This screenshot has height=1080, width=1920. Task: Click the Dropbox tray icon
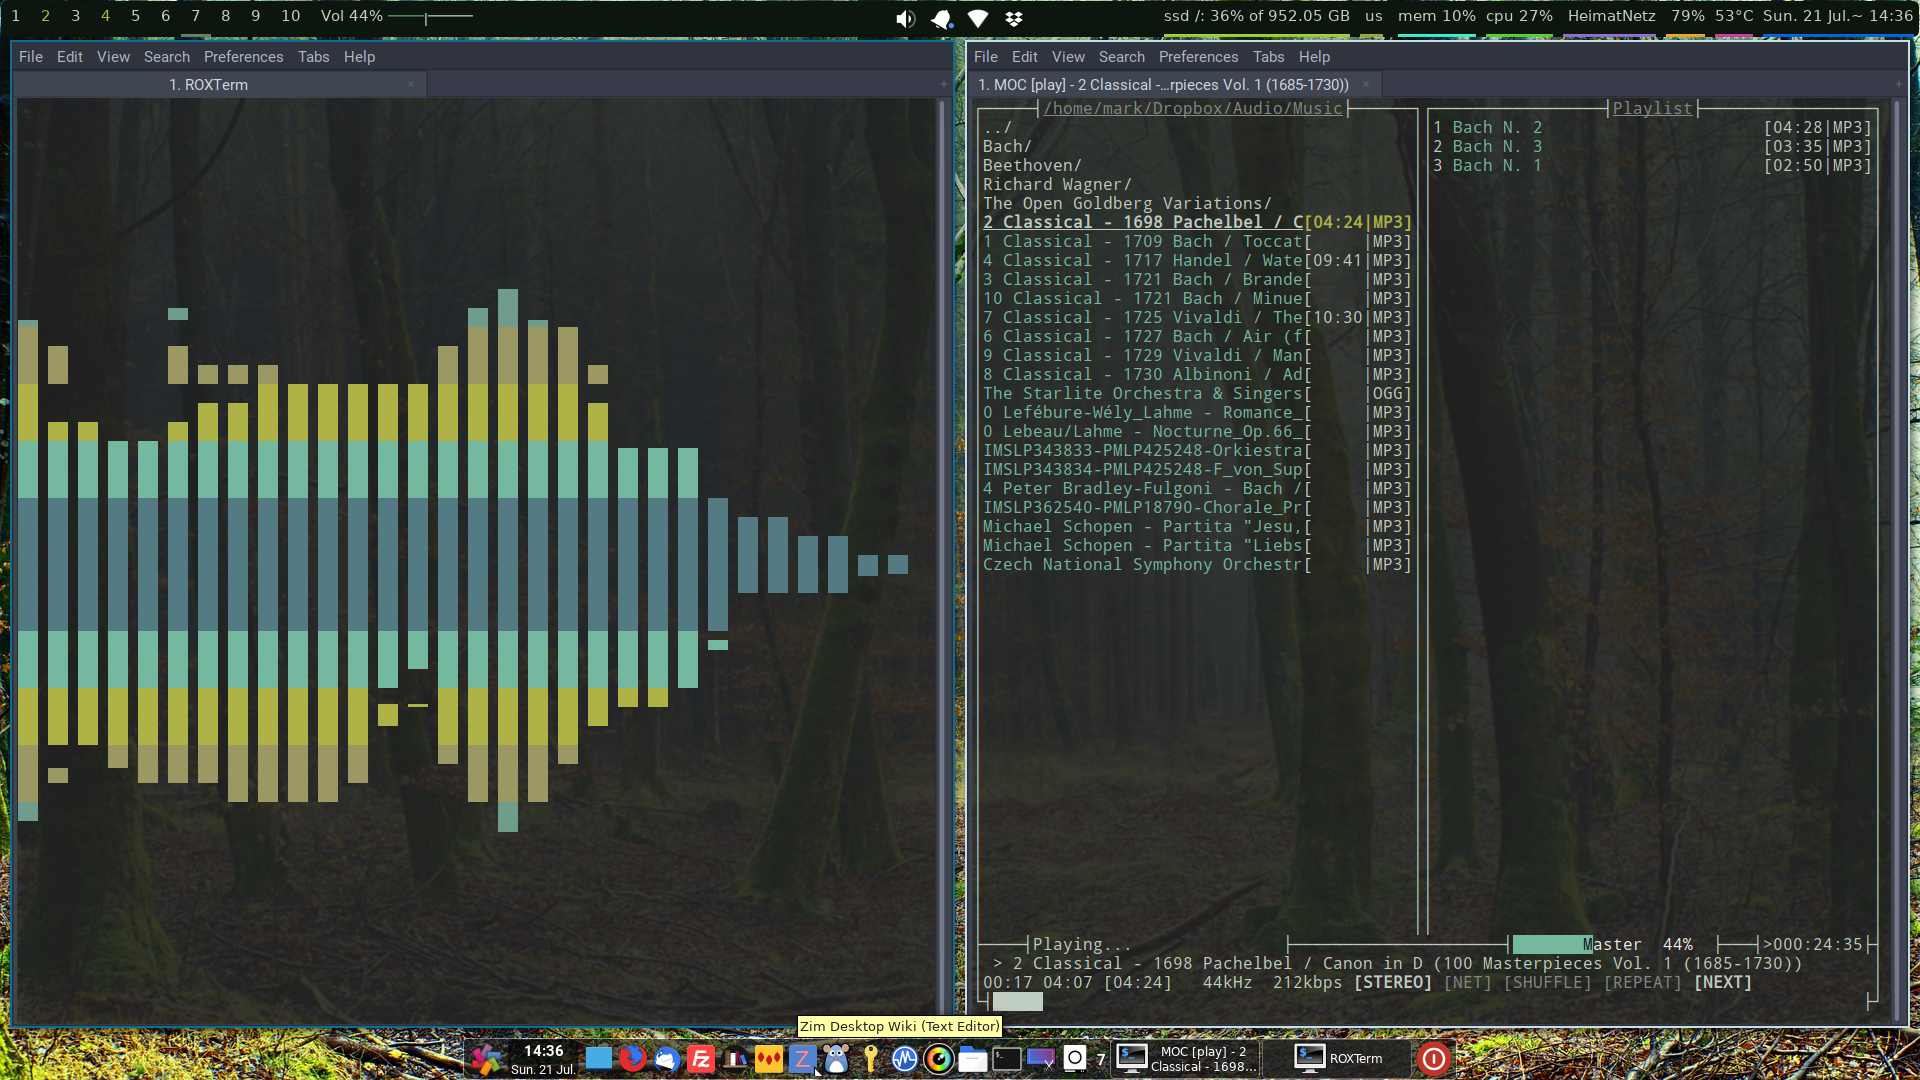pos(1013,18)
